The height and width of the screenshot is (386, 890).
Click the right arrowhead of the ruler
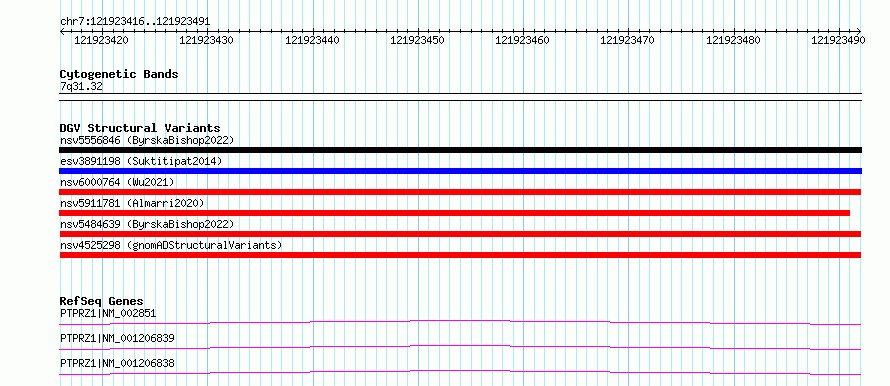click(x=859, y=31)
